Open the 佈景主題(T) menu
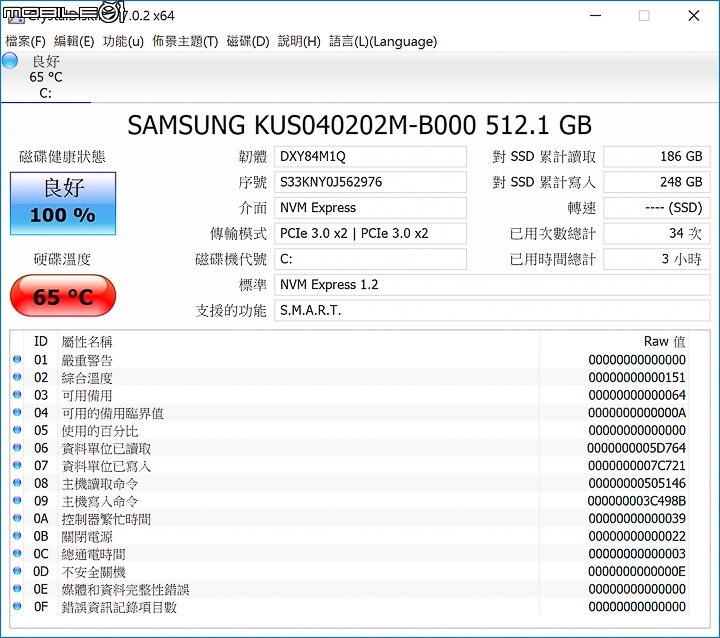This screenshot has width=720, height=638. [x=185, y=41]
